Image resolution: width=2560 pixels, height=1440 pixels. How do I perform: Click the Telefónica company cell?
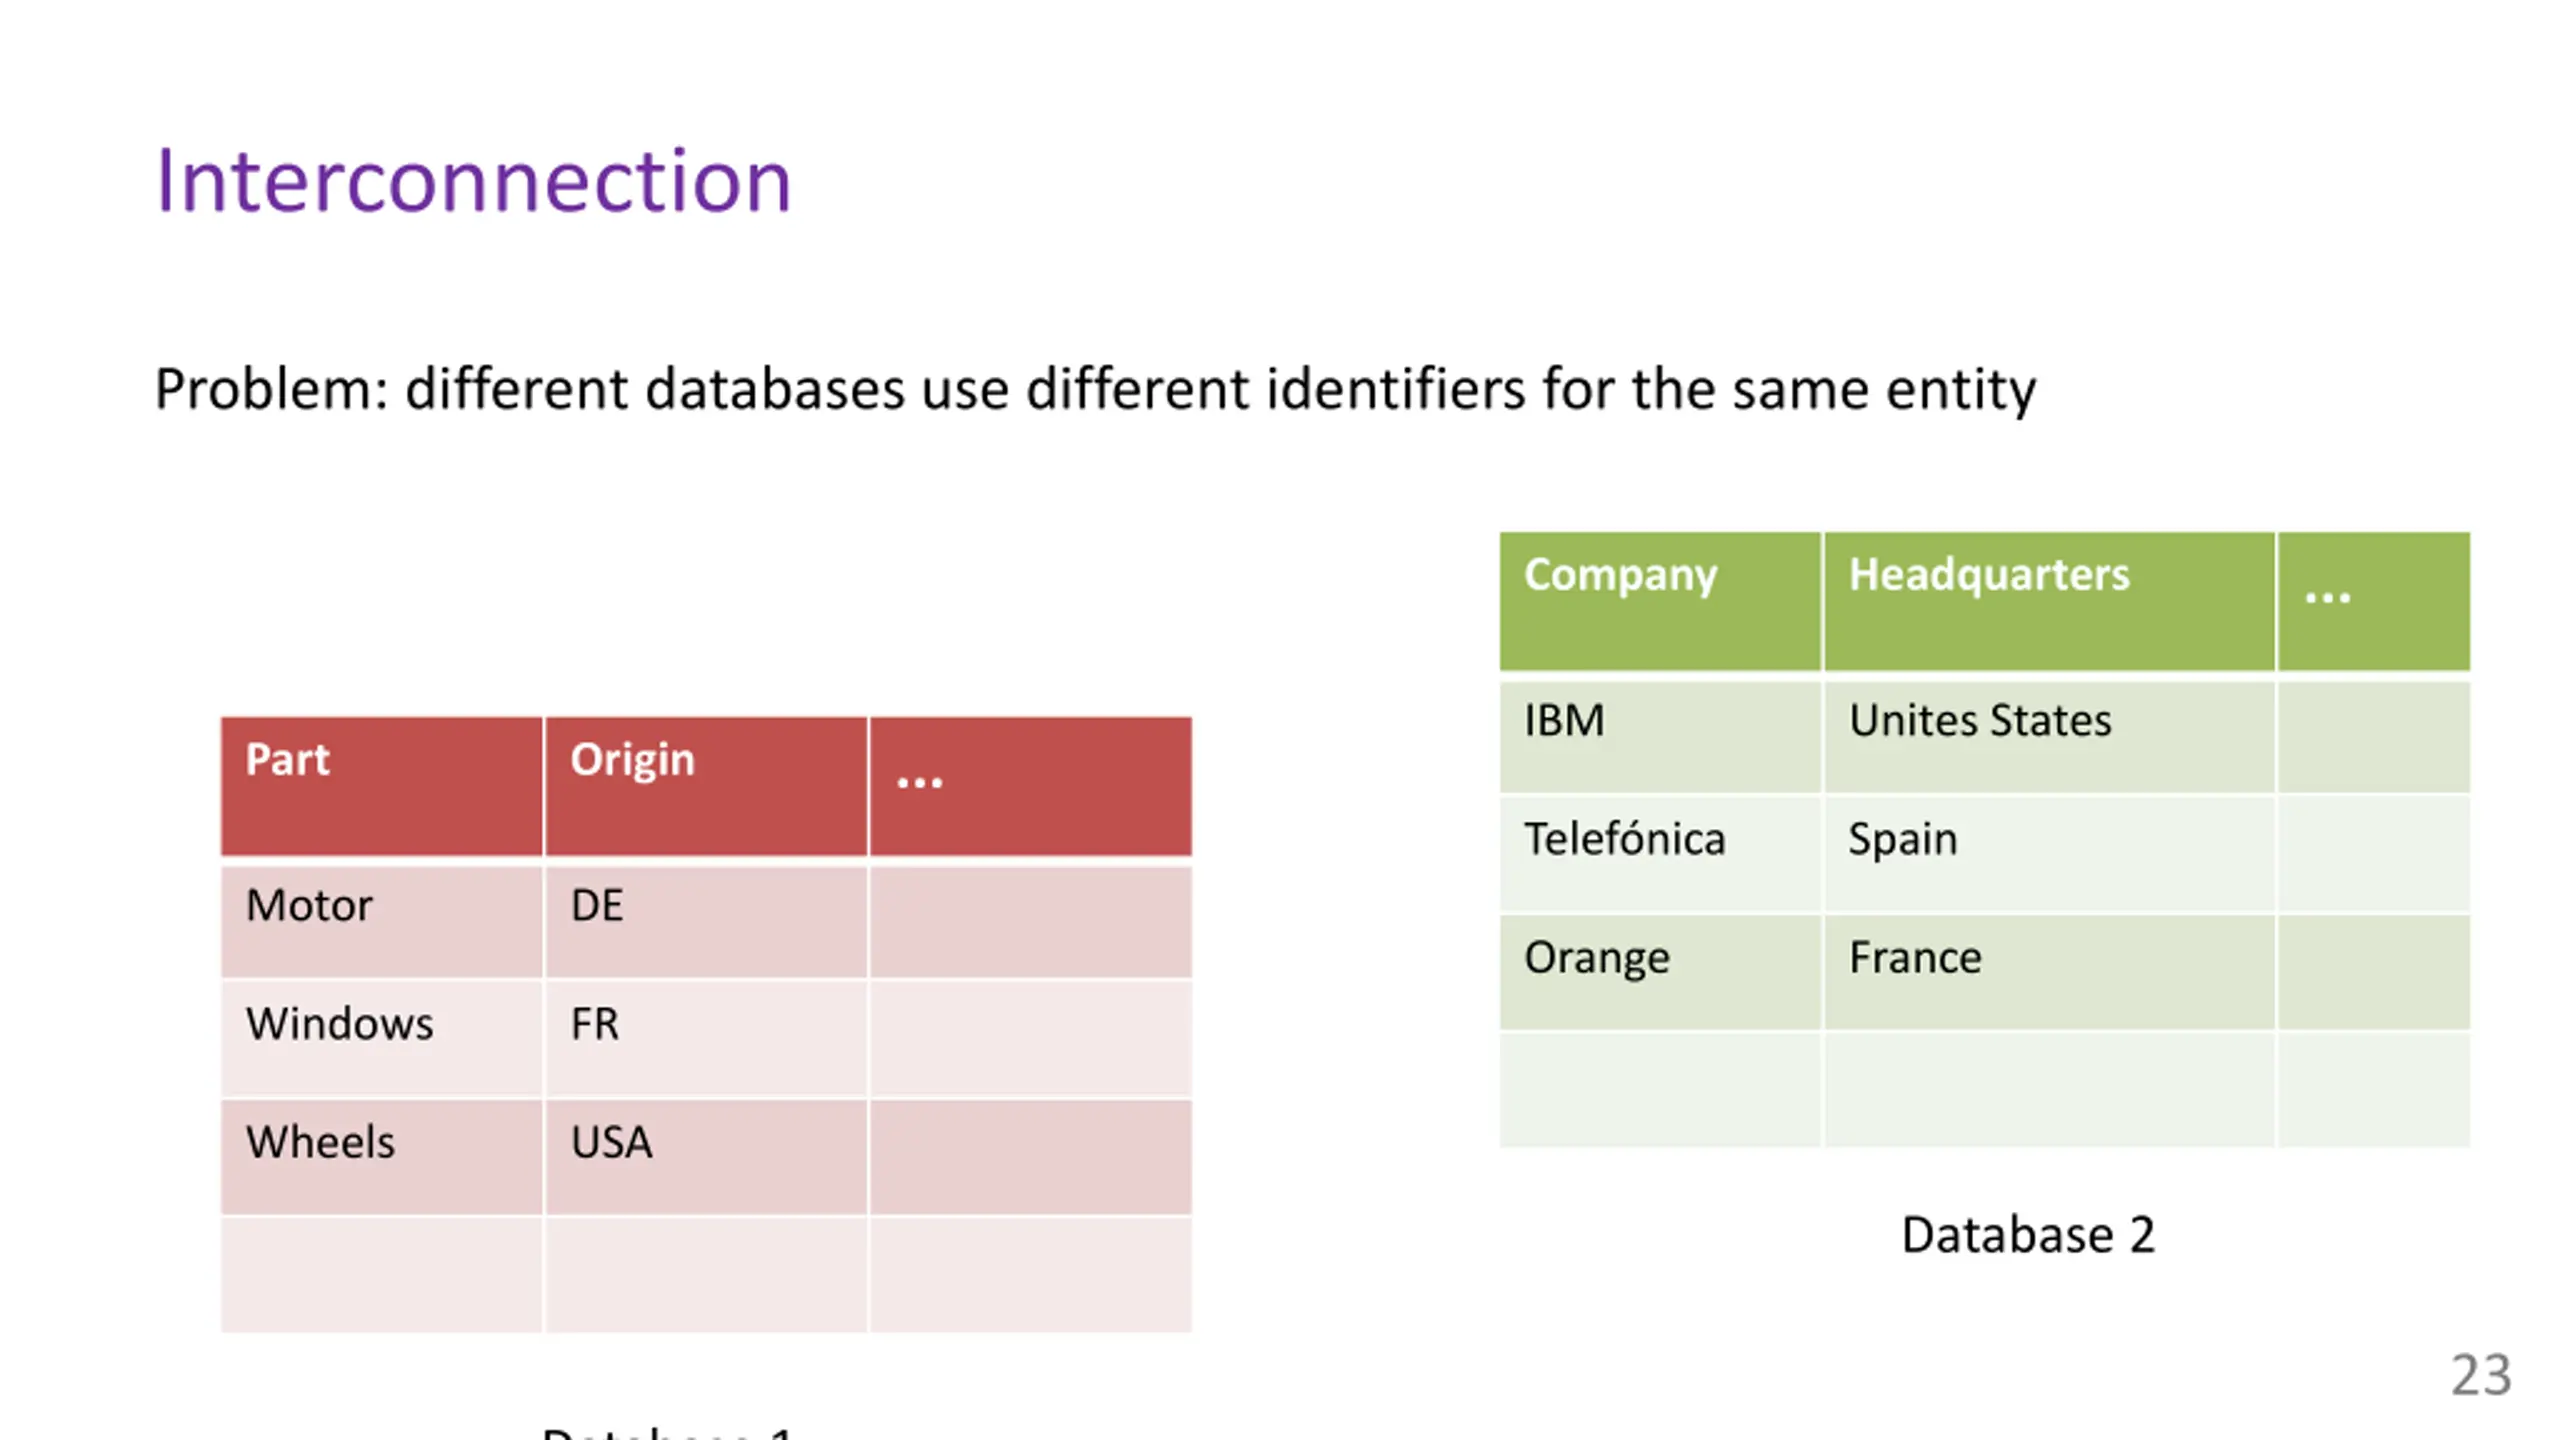pos(1660,854)
